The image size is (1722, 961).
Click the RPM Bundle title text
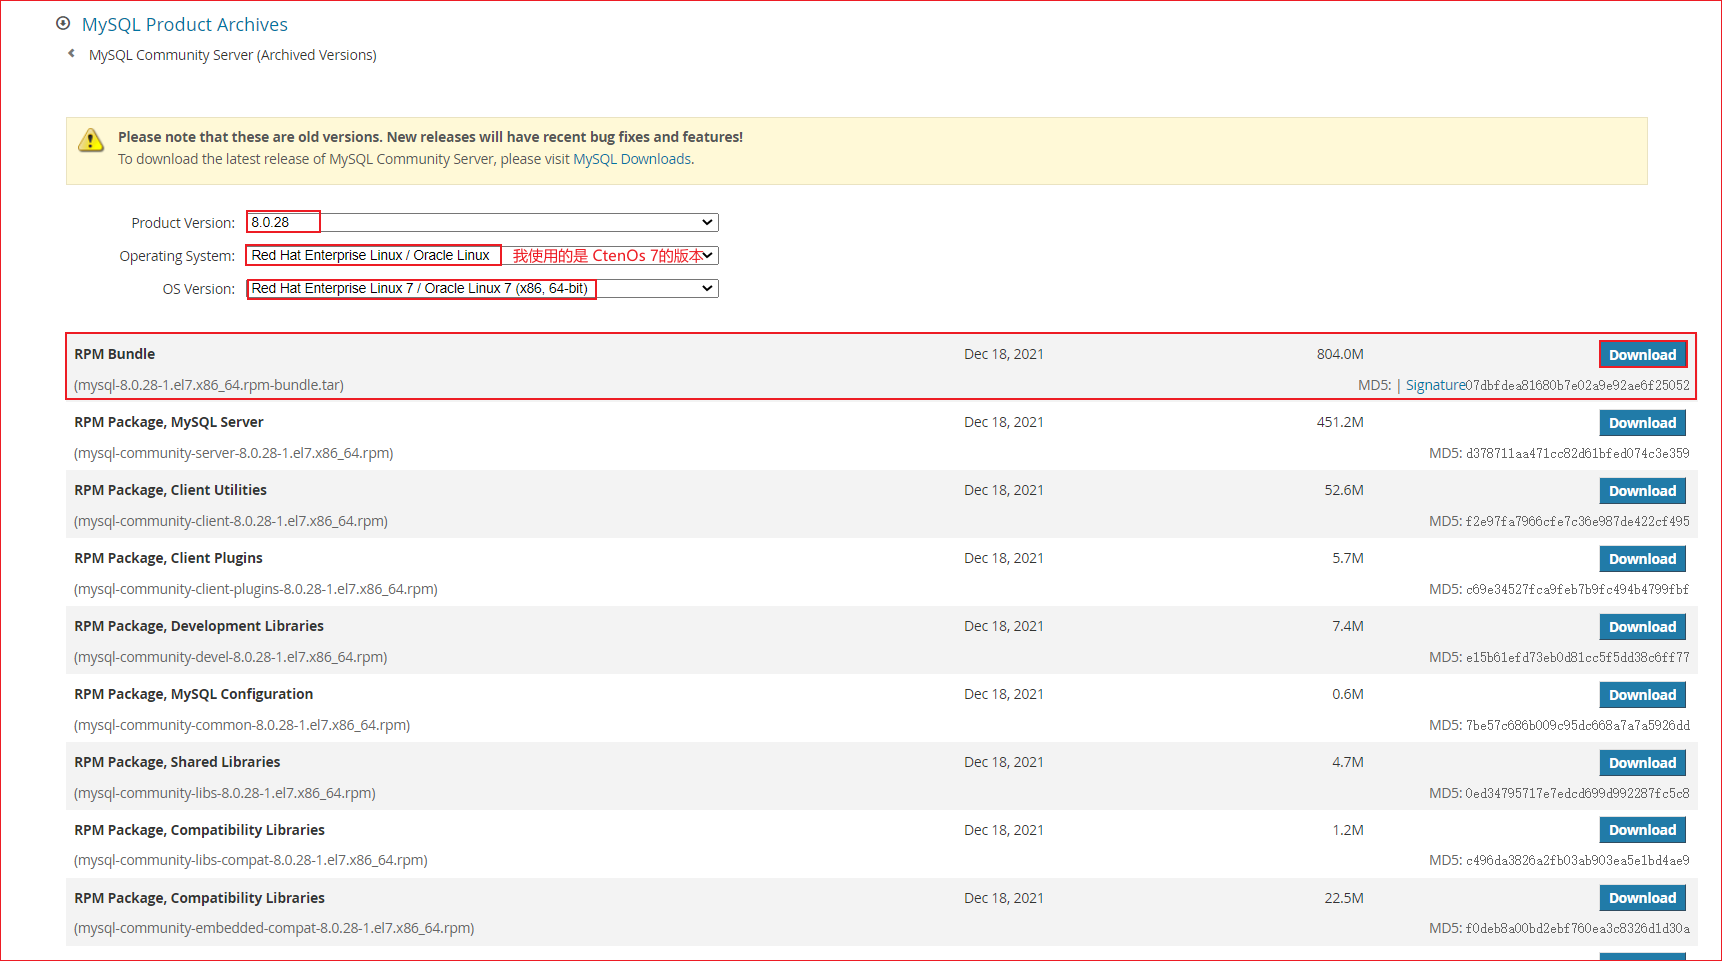click(x=115, y=354)
